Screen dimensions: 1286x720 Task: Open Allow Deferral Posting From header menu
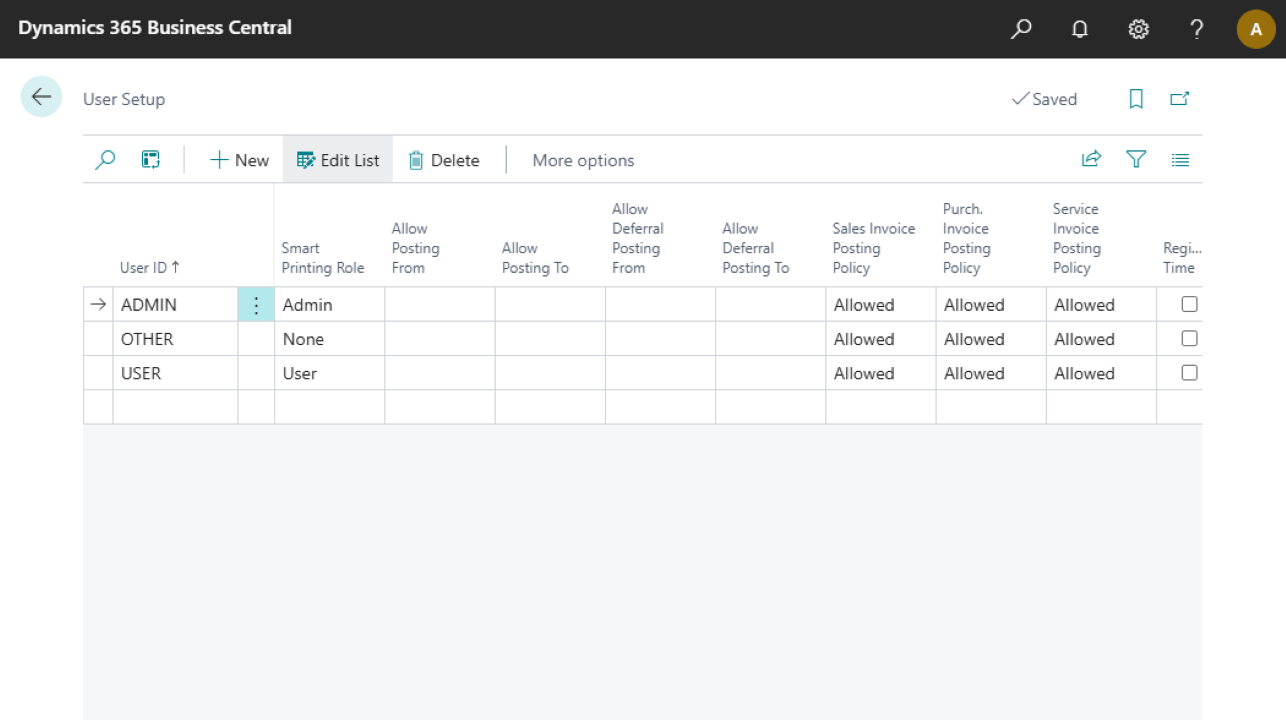point(637,238)
